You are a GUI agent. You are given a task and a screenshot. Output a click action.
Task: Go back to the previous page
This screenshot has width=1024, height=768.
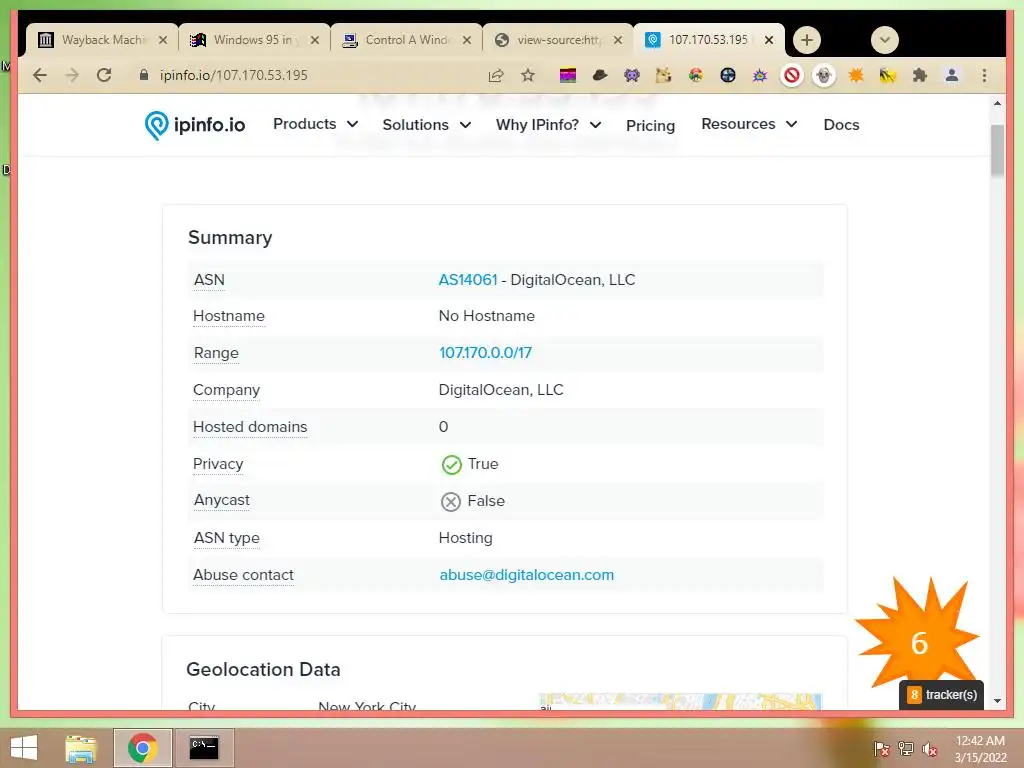point(40,75)
